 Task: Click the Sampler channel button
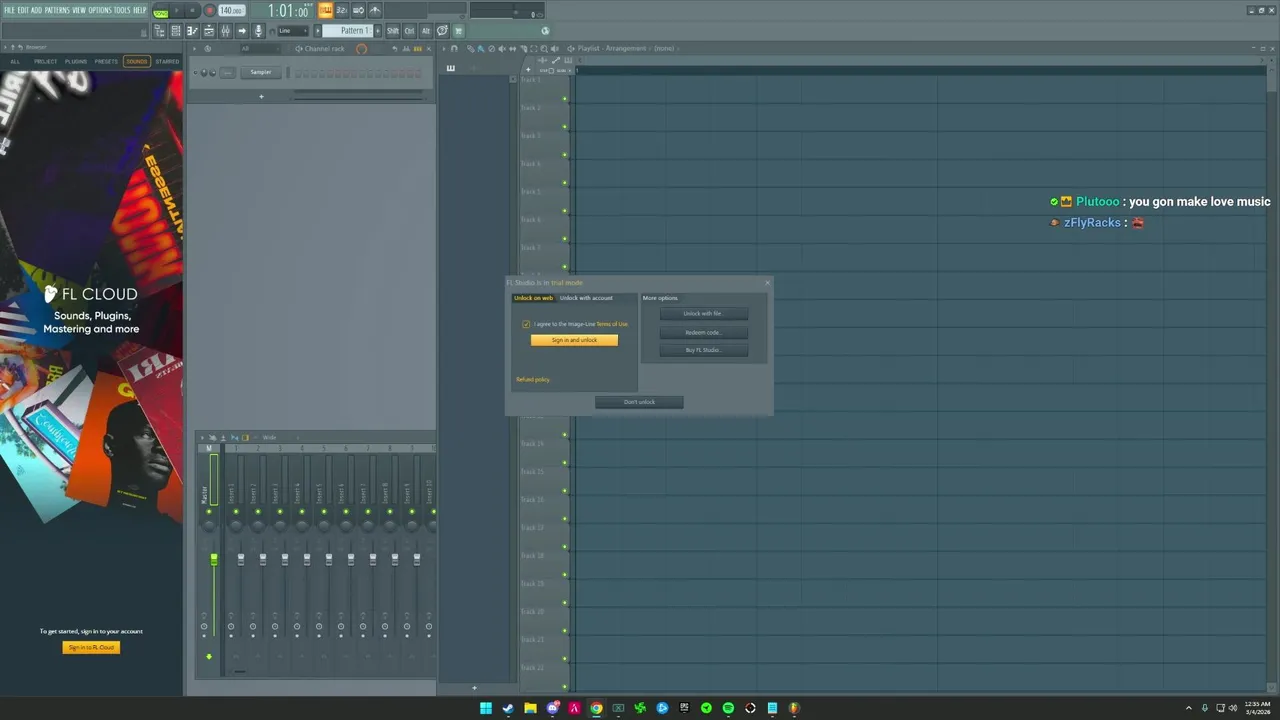coord(261,72)
